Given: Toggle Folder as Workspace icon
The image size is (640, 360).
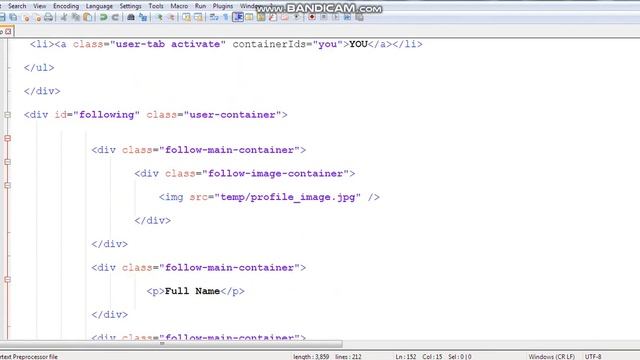Looking at the screenshot, I should pos(284,17).
